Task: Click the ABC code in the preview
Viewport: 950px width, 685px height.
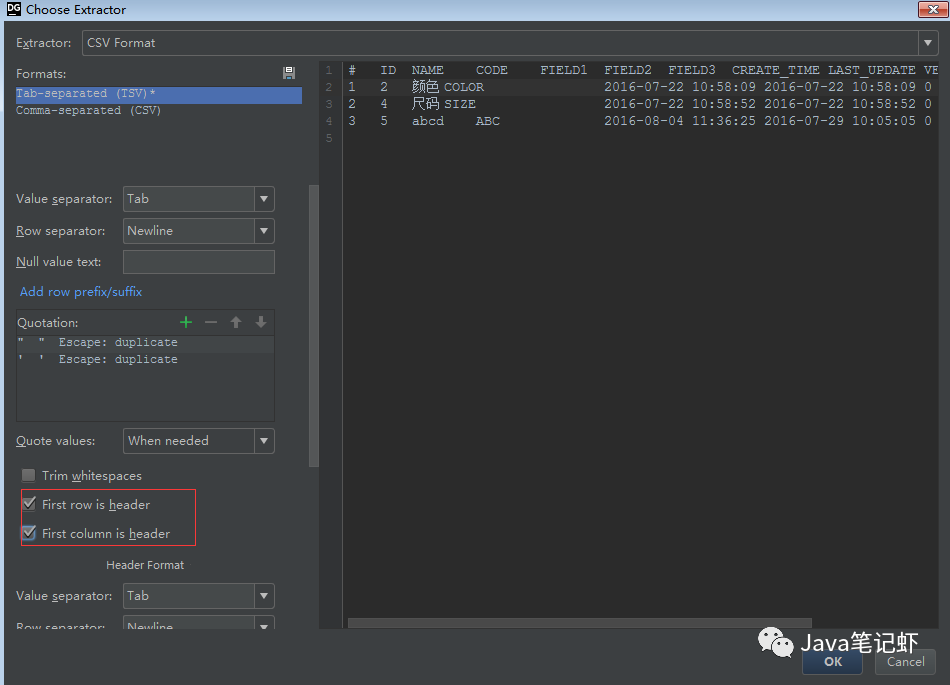Action: coord(488,121)
